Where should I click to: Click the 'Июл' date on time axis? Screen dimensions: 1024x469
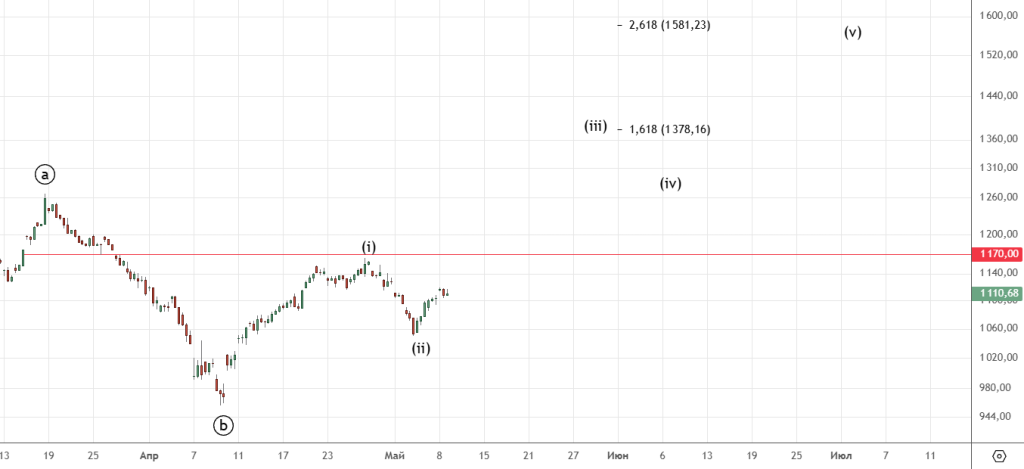point(841,455)
